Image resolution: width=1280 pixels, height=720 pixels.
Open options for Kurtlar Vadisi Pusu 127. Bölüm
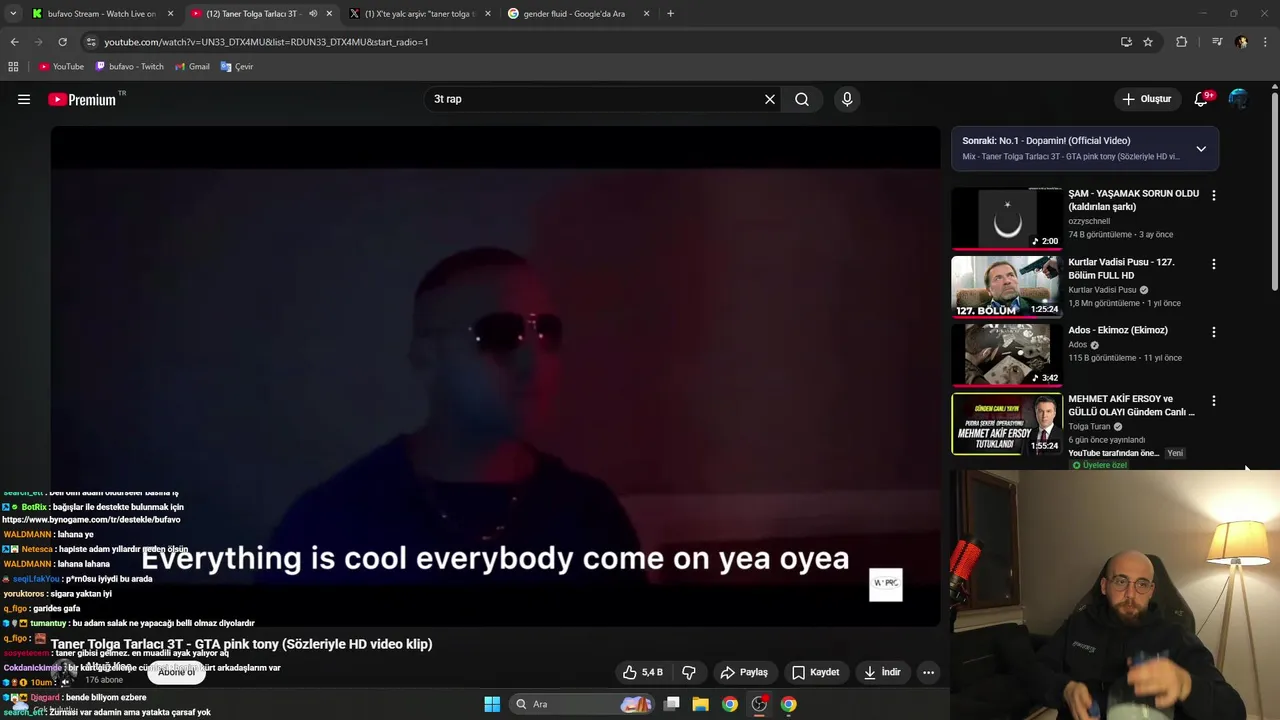(1214, 264)
